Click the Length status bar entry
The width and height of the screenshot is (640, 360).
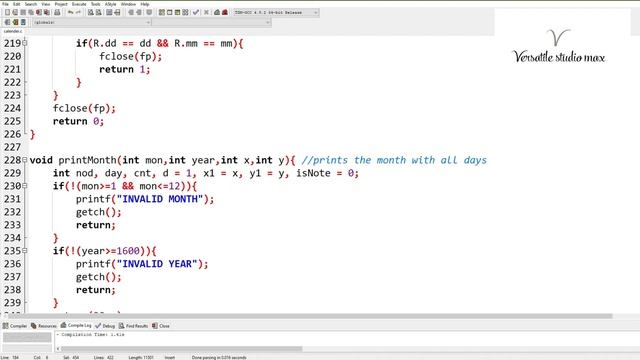tap(141, 358)
